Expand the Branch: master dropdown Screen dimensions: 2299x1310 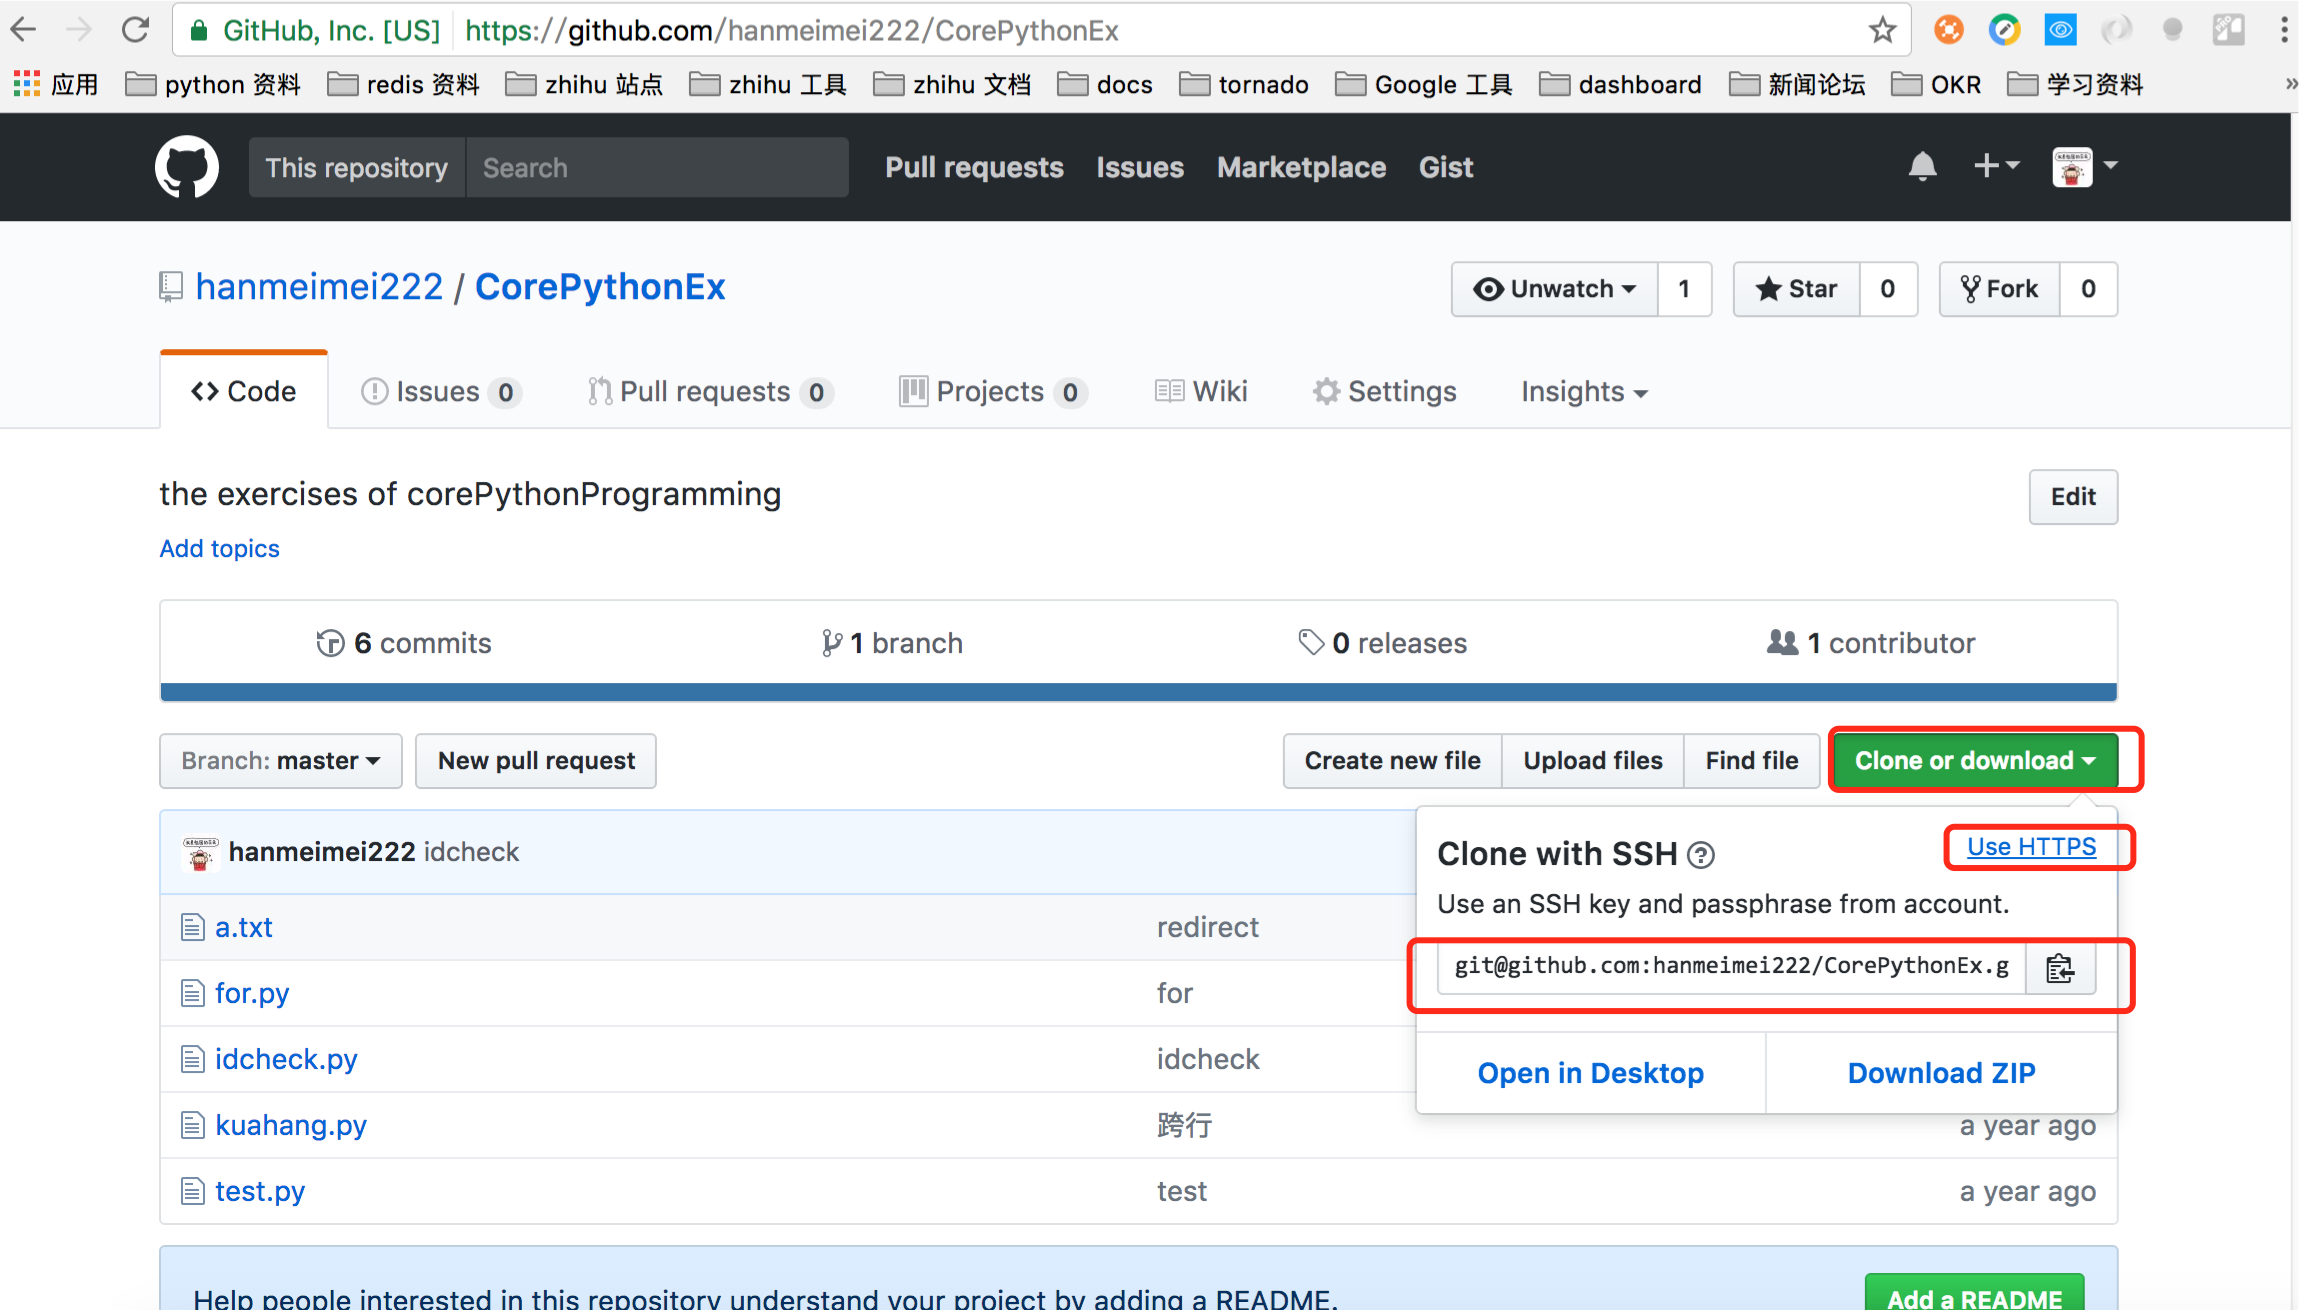(281, 761)
